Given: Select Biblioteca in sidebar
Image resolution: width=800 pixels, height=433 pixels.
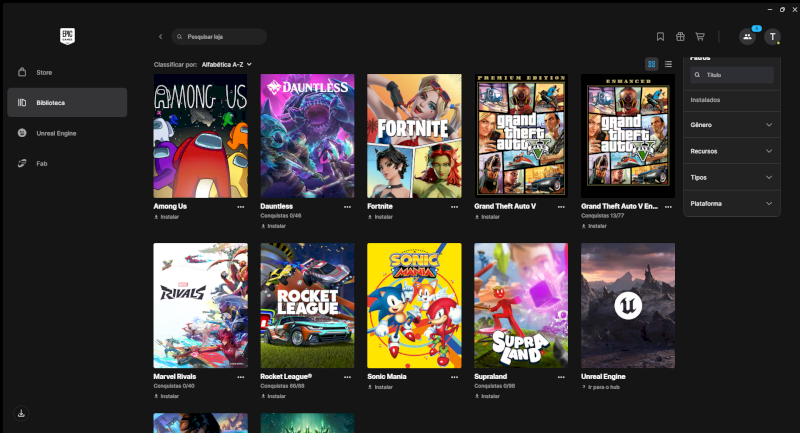Looking at the screenshot, I should click(x=67, y=103).
